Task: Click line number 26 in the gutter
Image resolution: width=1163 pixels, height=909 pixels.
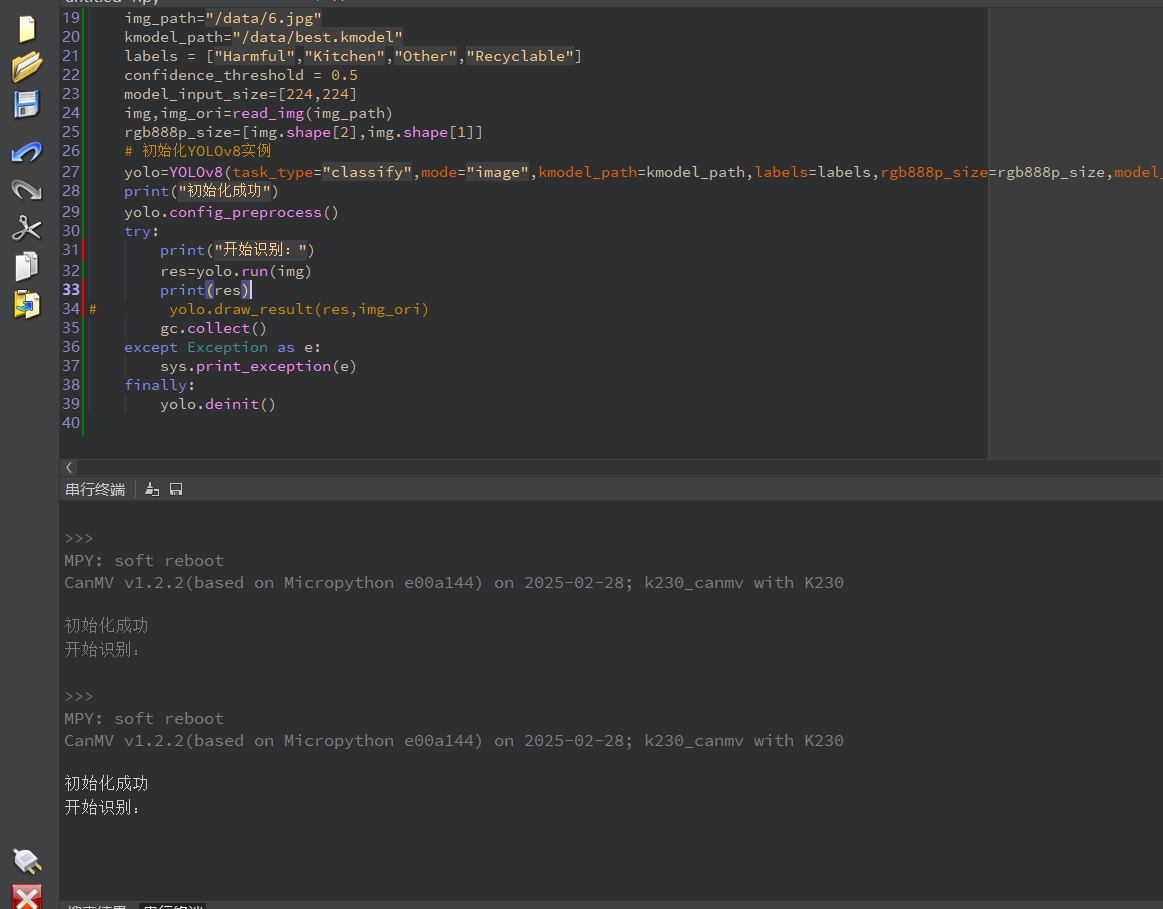Action: pyautogui.click(x=71, y=151)
